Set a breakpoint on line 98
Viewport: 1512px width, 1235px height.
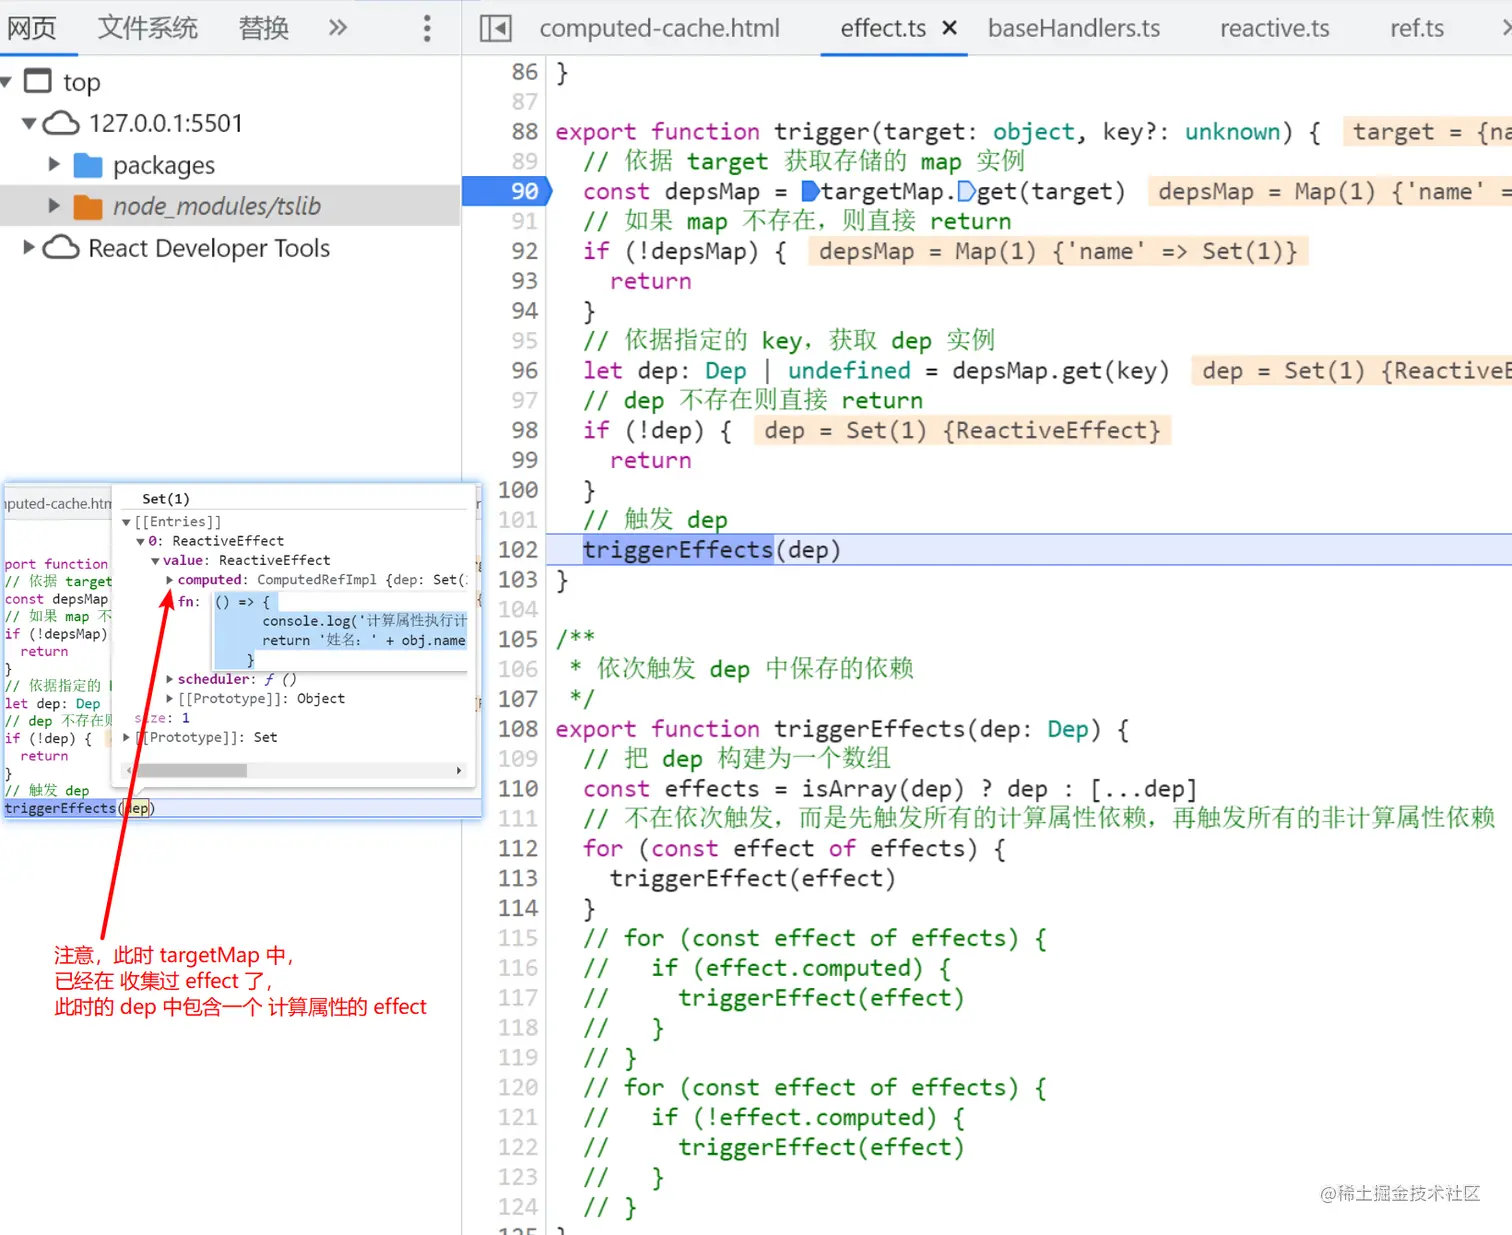(524, 430)
